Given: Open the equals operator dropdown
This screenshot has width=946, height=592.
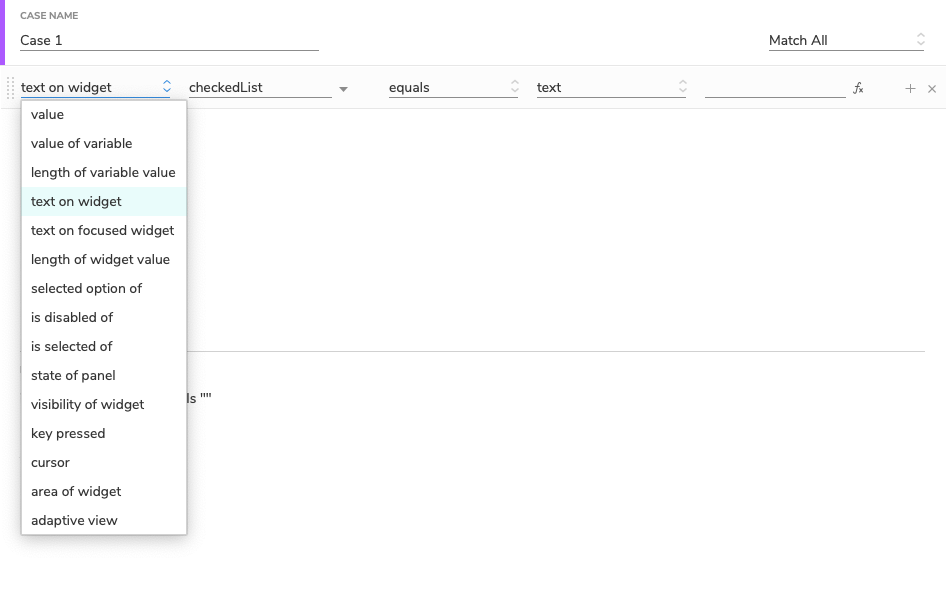Looking at the screenshot, I should pos(453,88).
